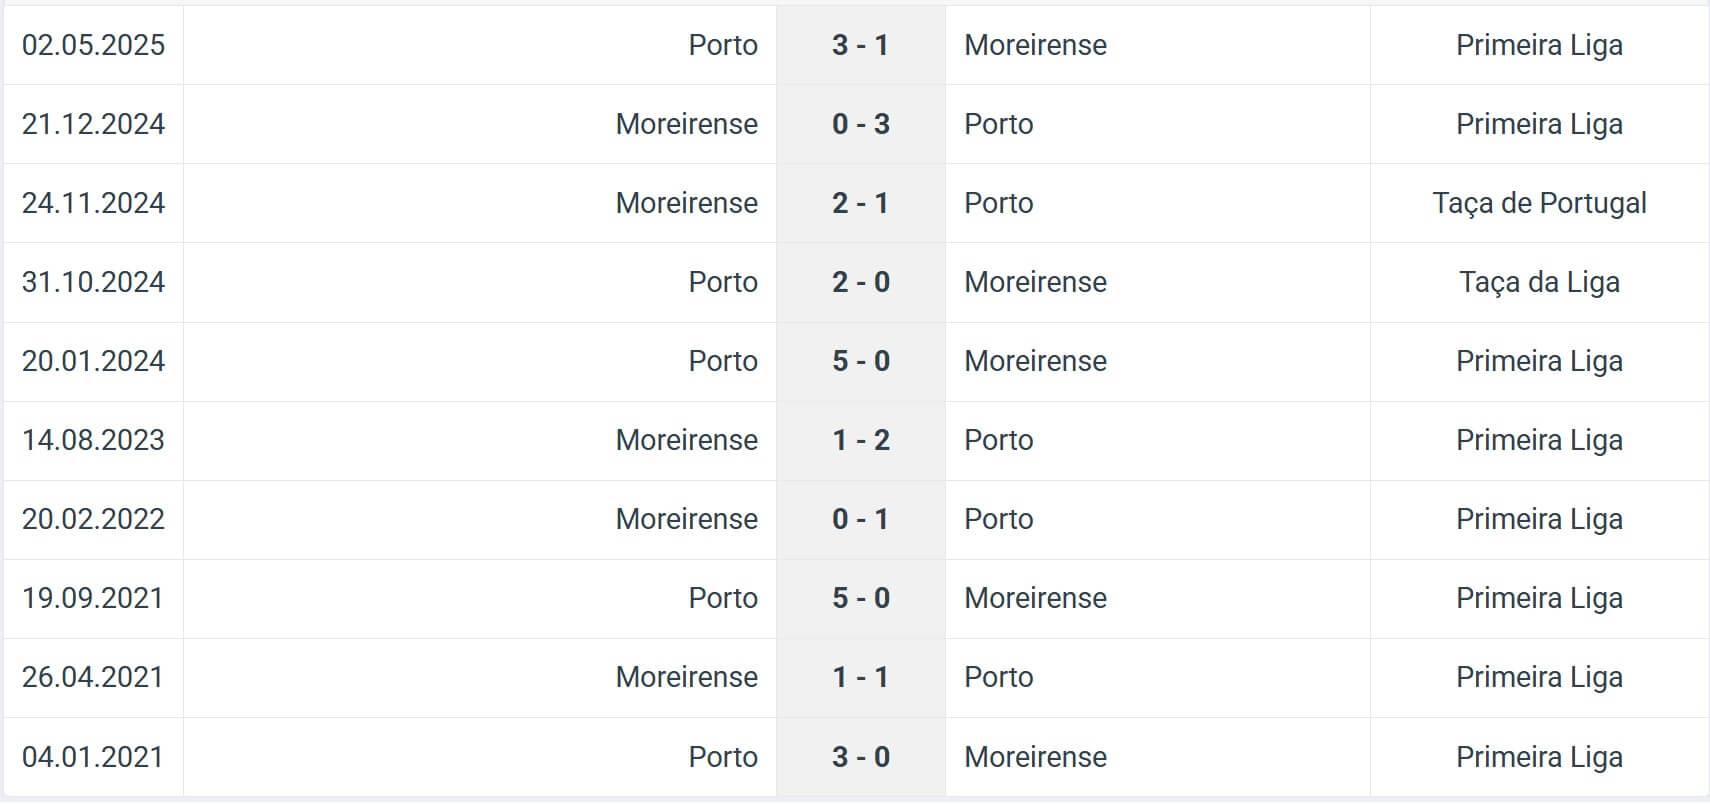Viewport: 1710px width, 804px height.
Task: Select away team Moreirense in the 20.01.2024 row
Action: pyautogui.click(x=1035, y=361)
